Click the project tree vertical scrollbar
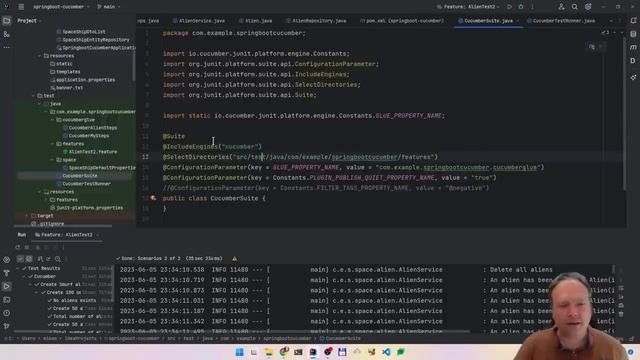This screenshot has width=640, height=360. 134,67
